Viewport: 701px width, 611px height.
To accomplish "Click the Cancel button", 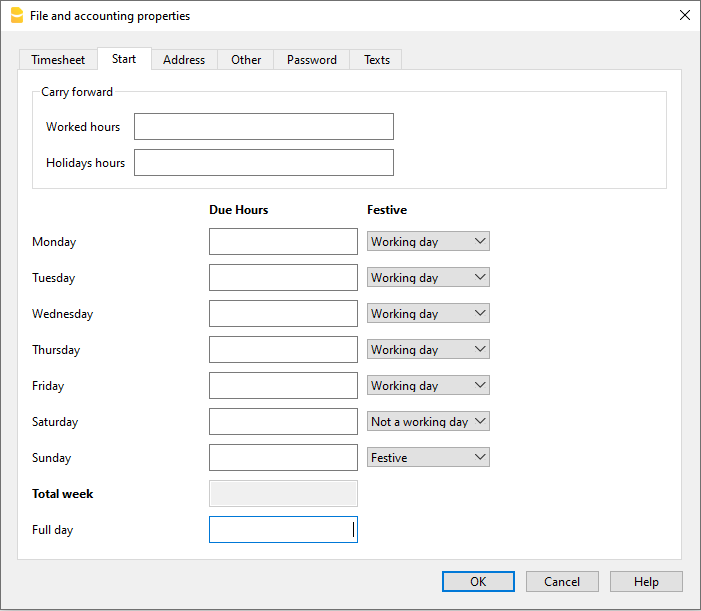I will pyautogui.click(x=562, y=582).
